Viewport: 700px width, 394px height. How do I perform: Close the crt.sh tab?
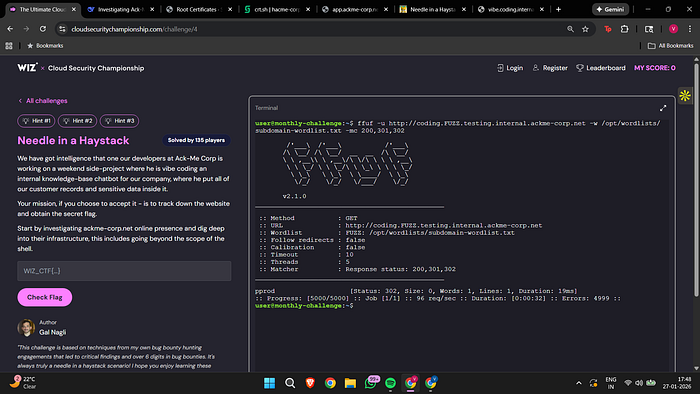point(308,9)
